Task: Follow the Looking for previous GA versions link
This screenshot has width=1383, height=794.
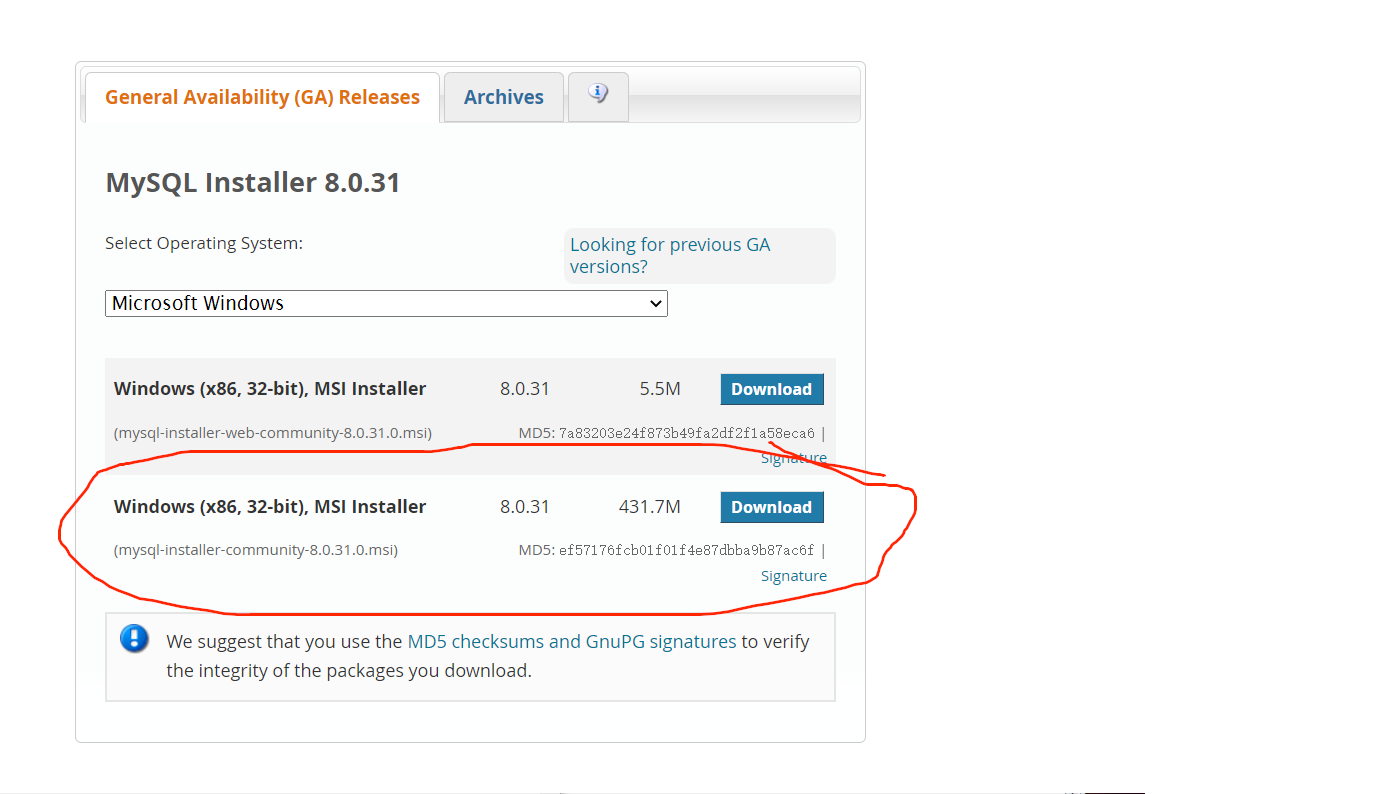Action: [670, 255]
